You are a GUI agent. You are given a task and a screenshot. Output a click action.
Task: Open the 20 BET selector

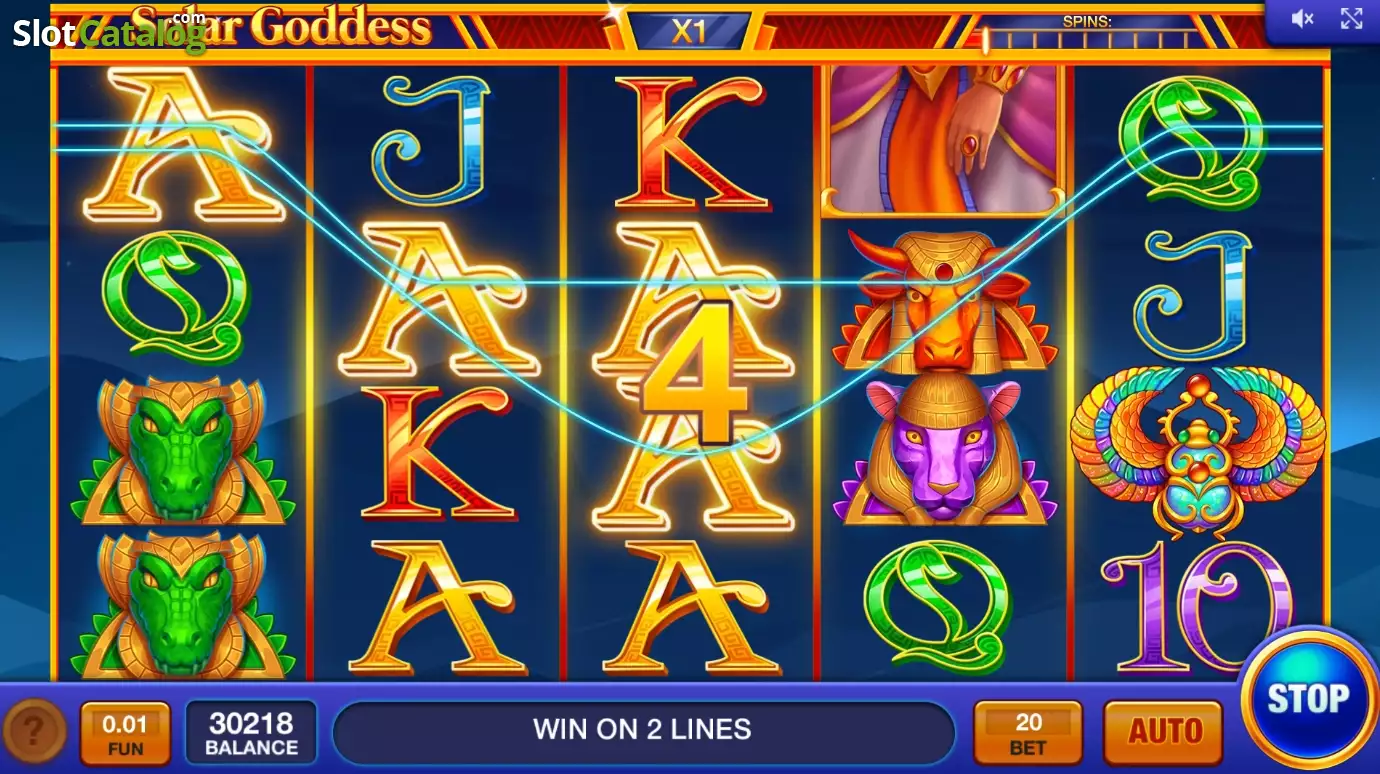(x=1028, y=733)
